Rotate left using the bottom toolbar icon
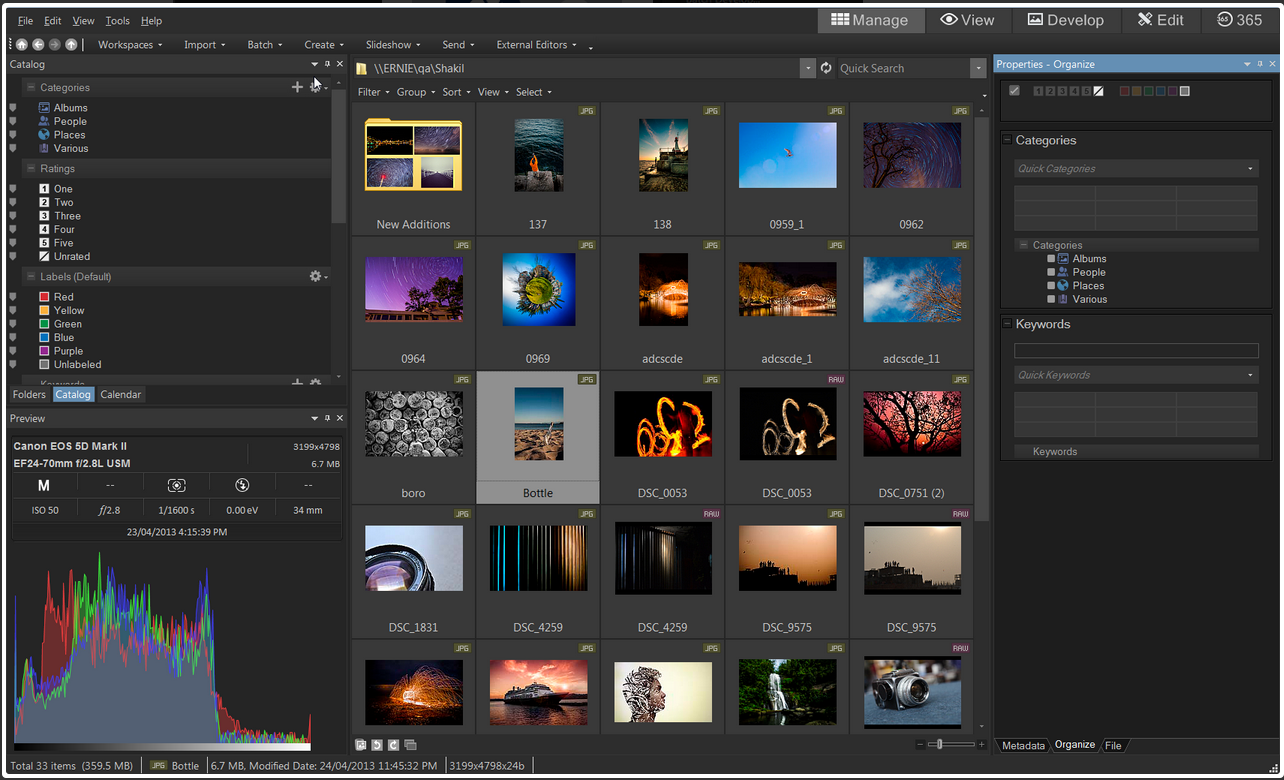Viewport: 1284px width, 780px height. 377,745
